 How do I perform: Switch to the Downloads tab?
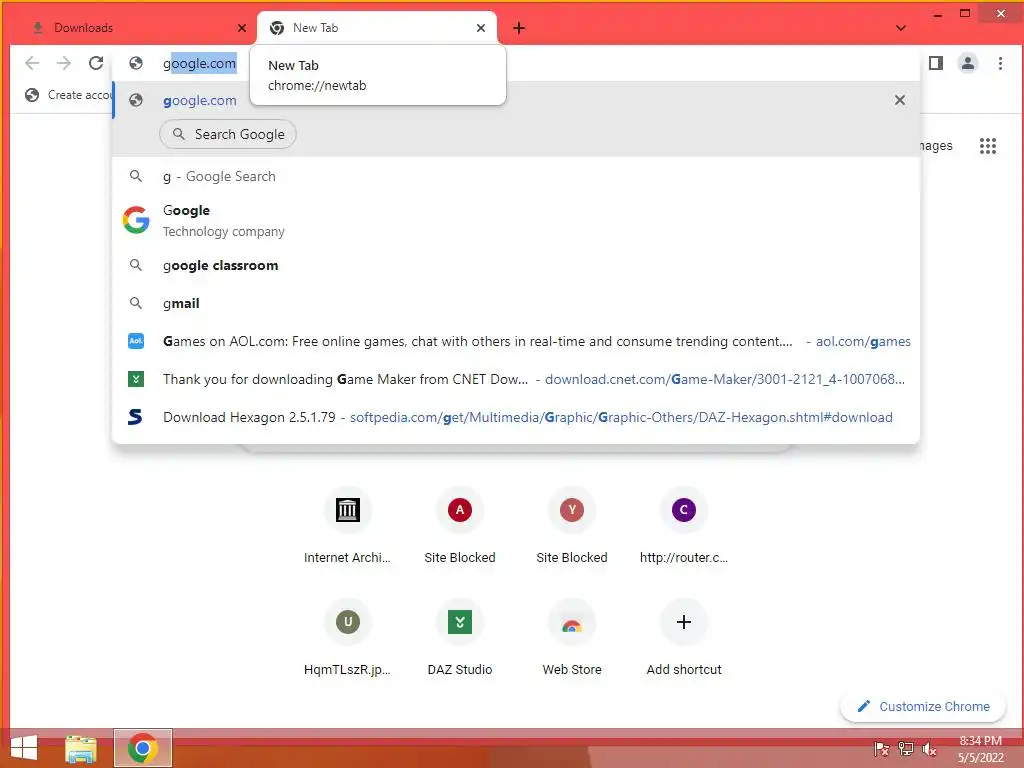[134, 28]
